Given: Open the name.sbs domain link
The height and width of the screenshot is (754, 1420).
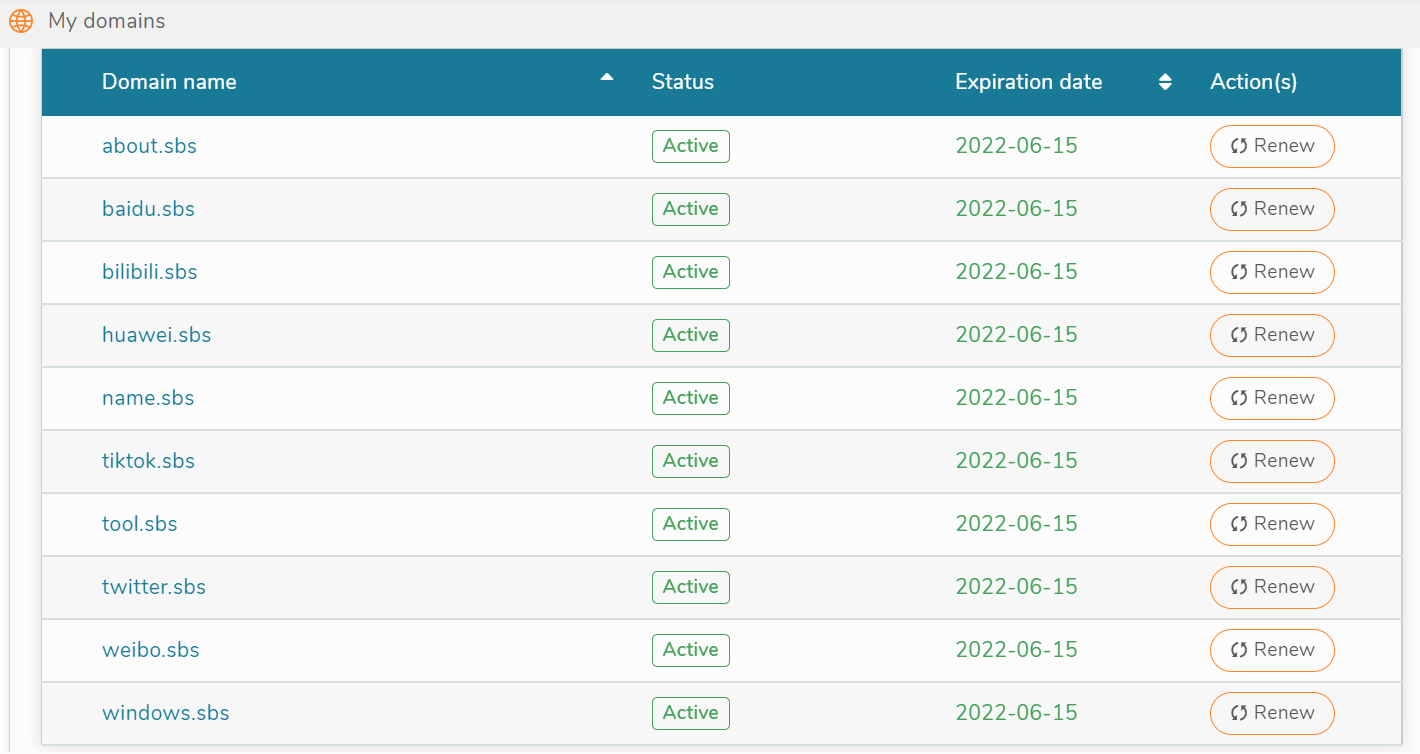Looking at the screenshot, I should click(x=148, y=398).
